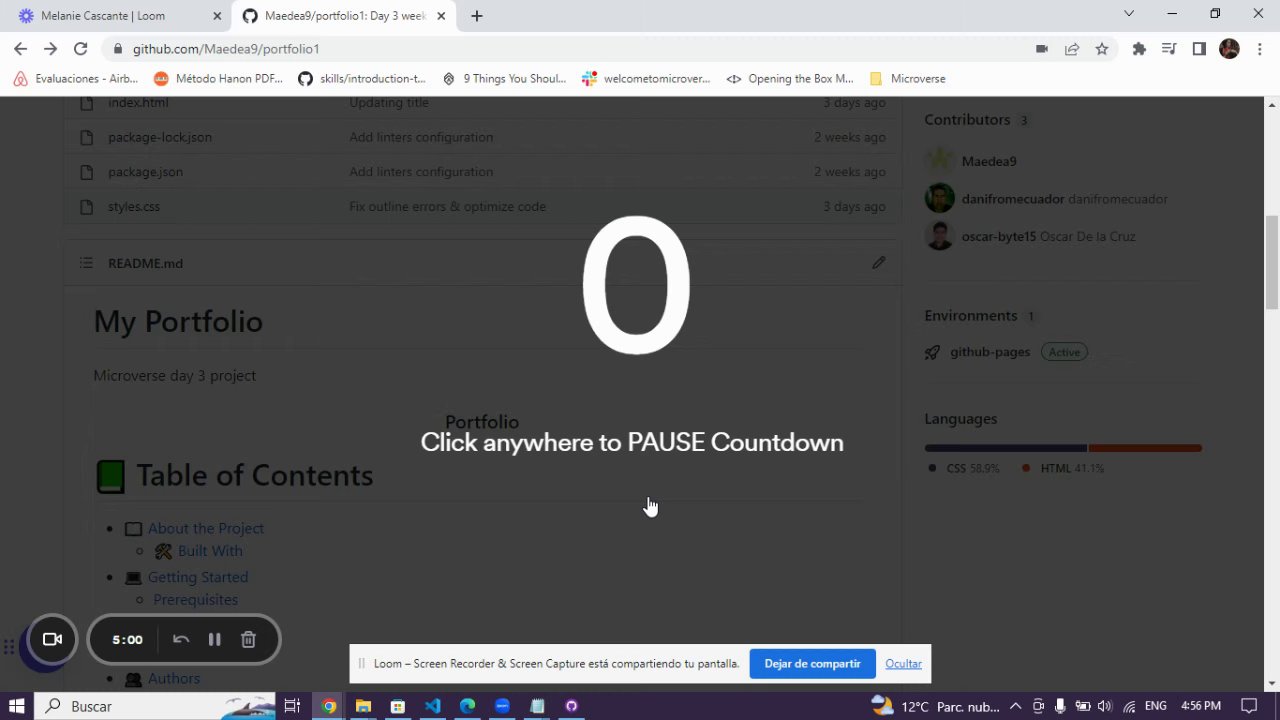The image size is (1280, 720).
Task: Click Dejar de compartir button
Action: [x=812, y=664]
